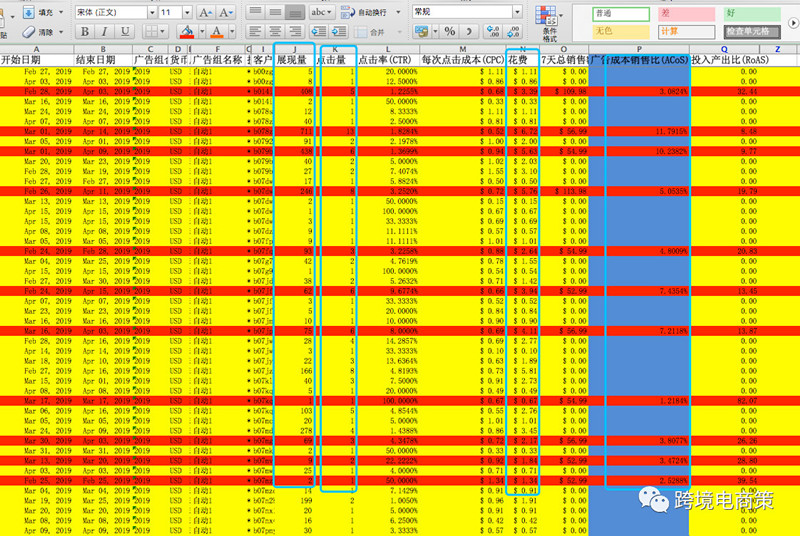Click the ACoS cell showing 11.7915%
The height and width of the screenshot is (536, 800).
pyautogui.click(x=639, y=132)
